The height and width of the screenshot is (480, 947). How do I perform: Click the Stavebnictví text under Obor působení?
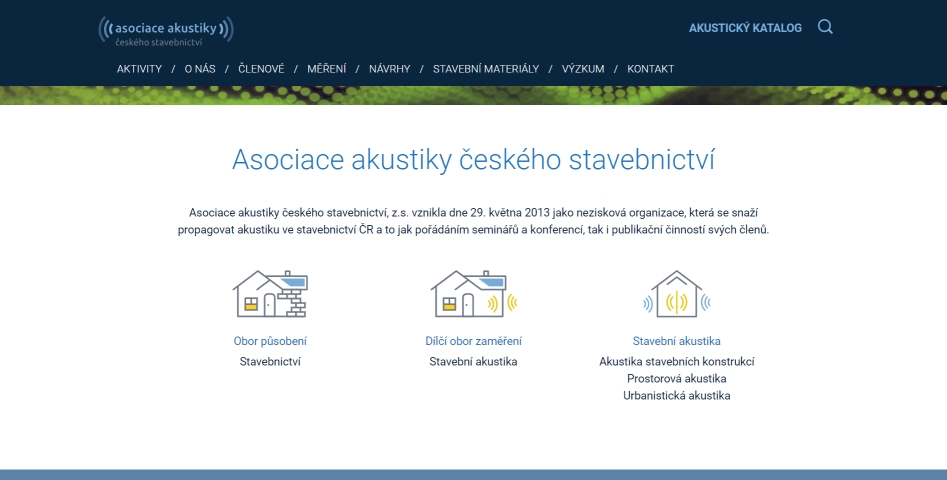270,362
